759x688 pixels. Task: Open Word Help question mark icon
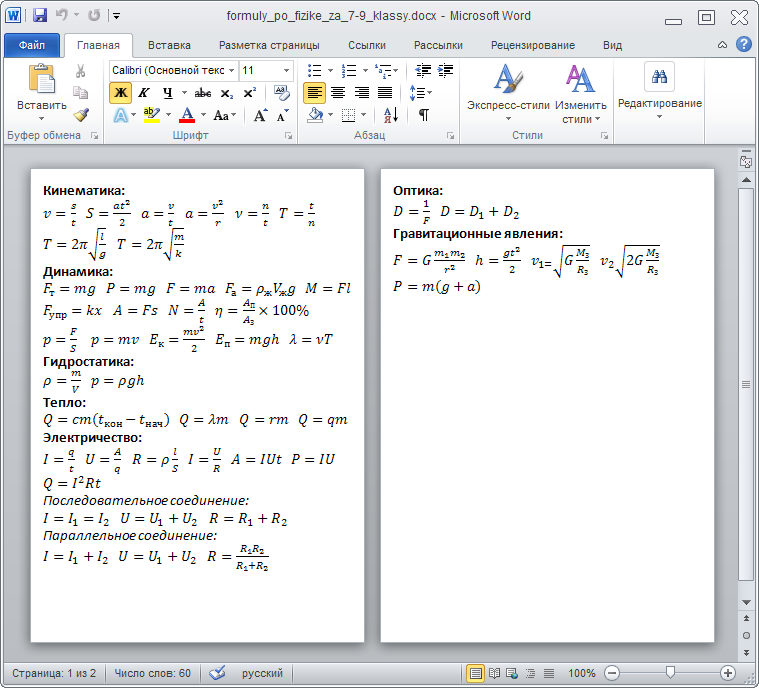tap(744, 45)
